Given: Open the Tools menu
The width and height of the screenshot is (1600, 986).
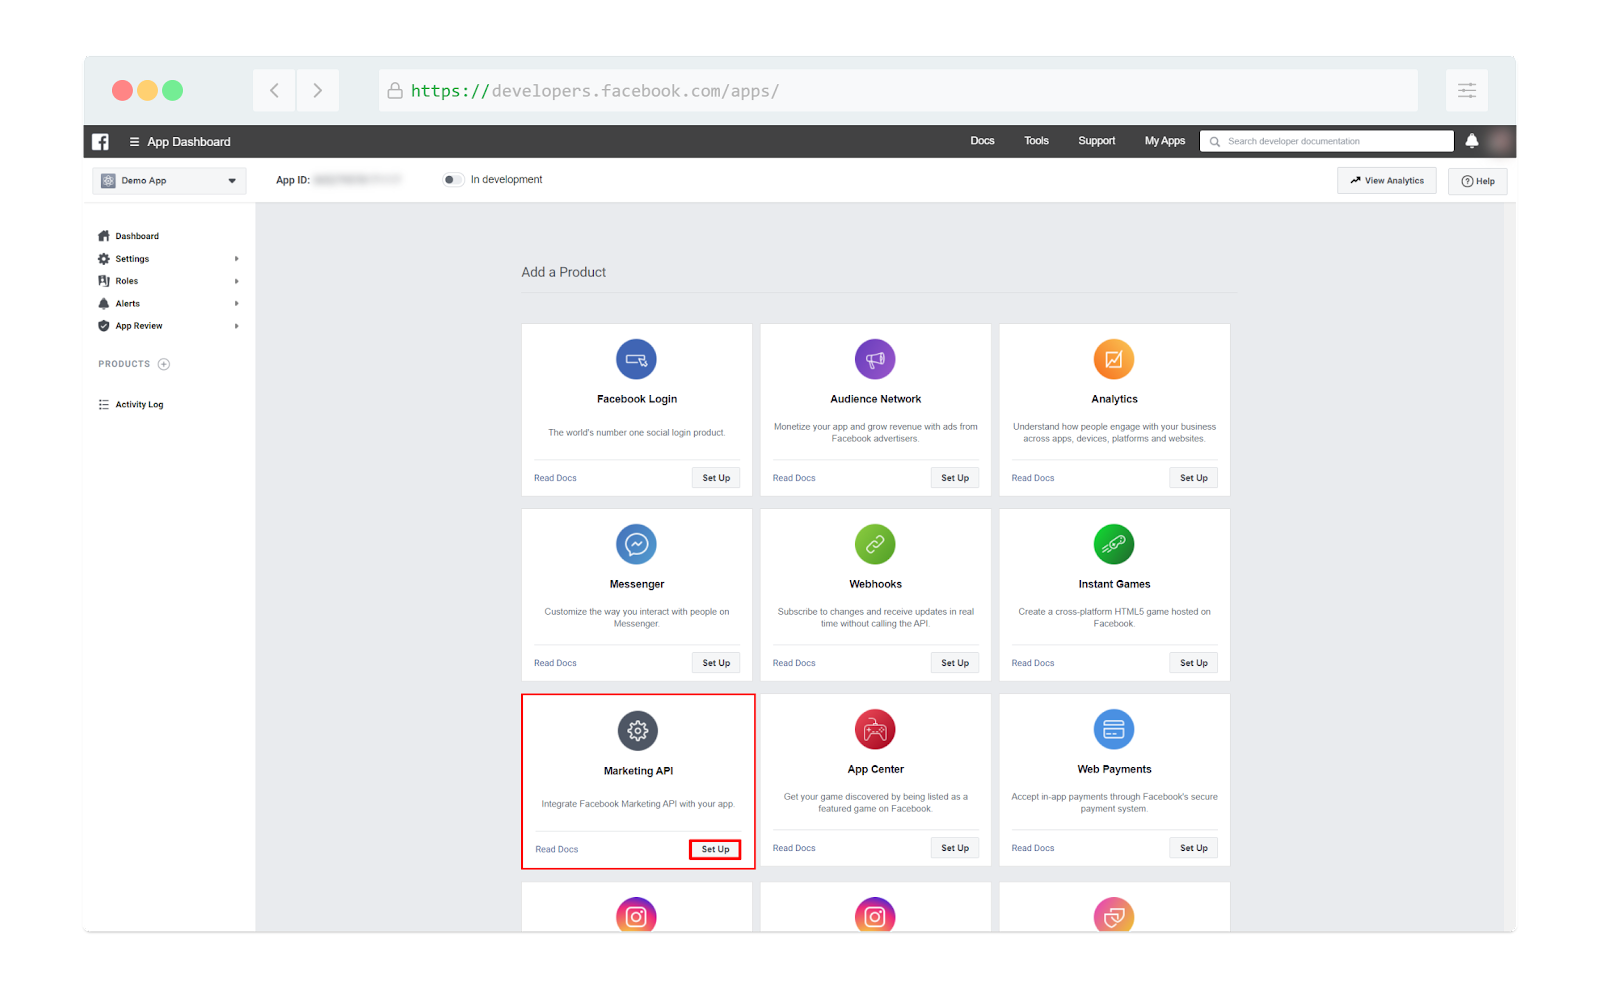Looking at the screenshot, I should pyautogui.click(x=1036, y=141).
